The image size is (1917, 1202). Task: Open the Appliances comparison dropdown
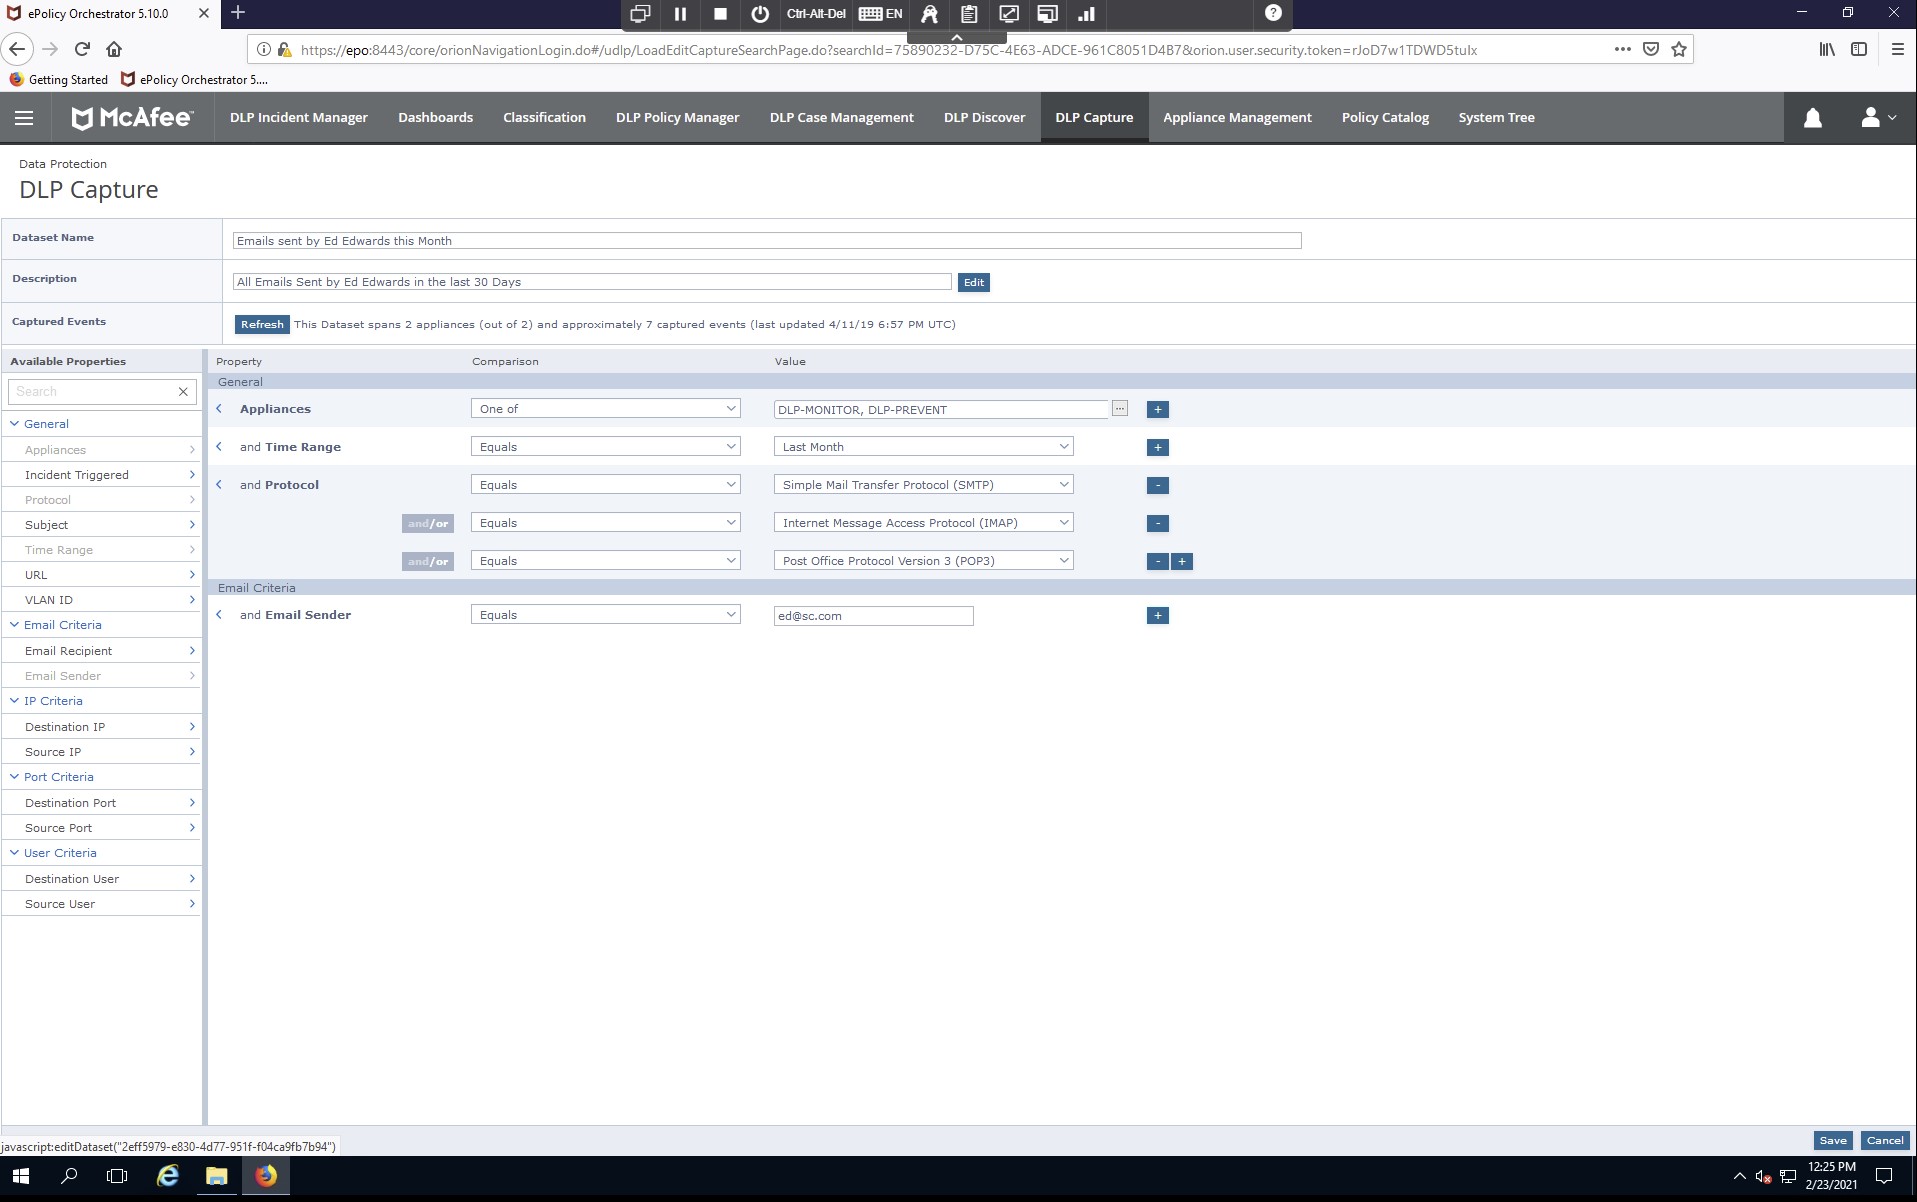(606, 409)
